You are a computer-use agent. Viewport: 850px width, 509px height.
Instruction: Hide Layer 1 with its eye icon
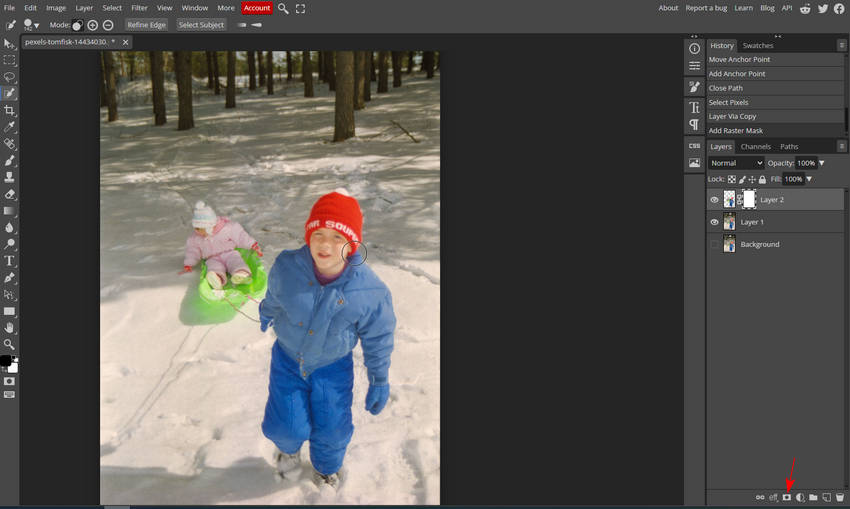click(714, 222)
